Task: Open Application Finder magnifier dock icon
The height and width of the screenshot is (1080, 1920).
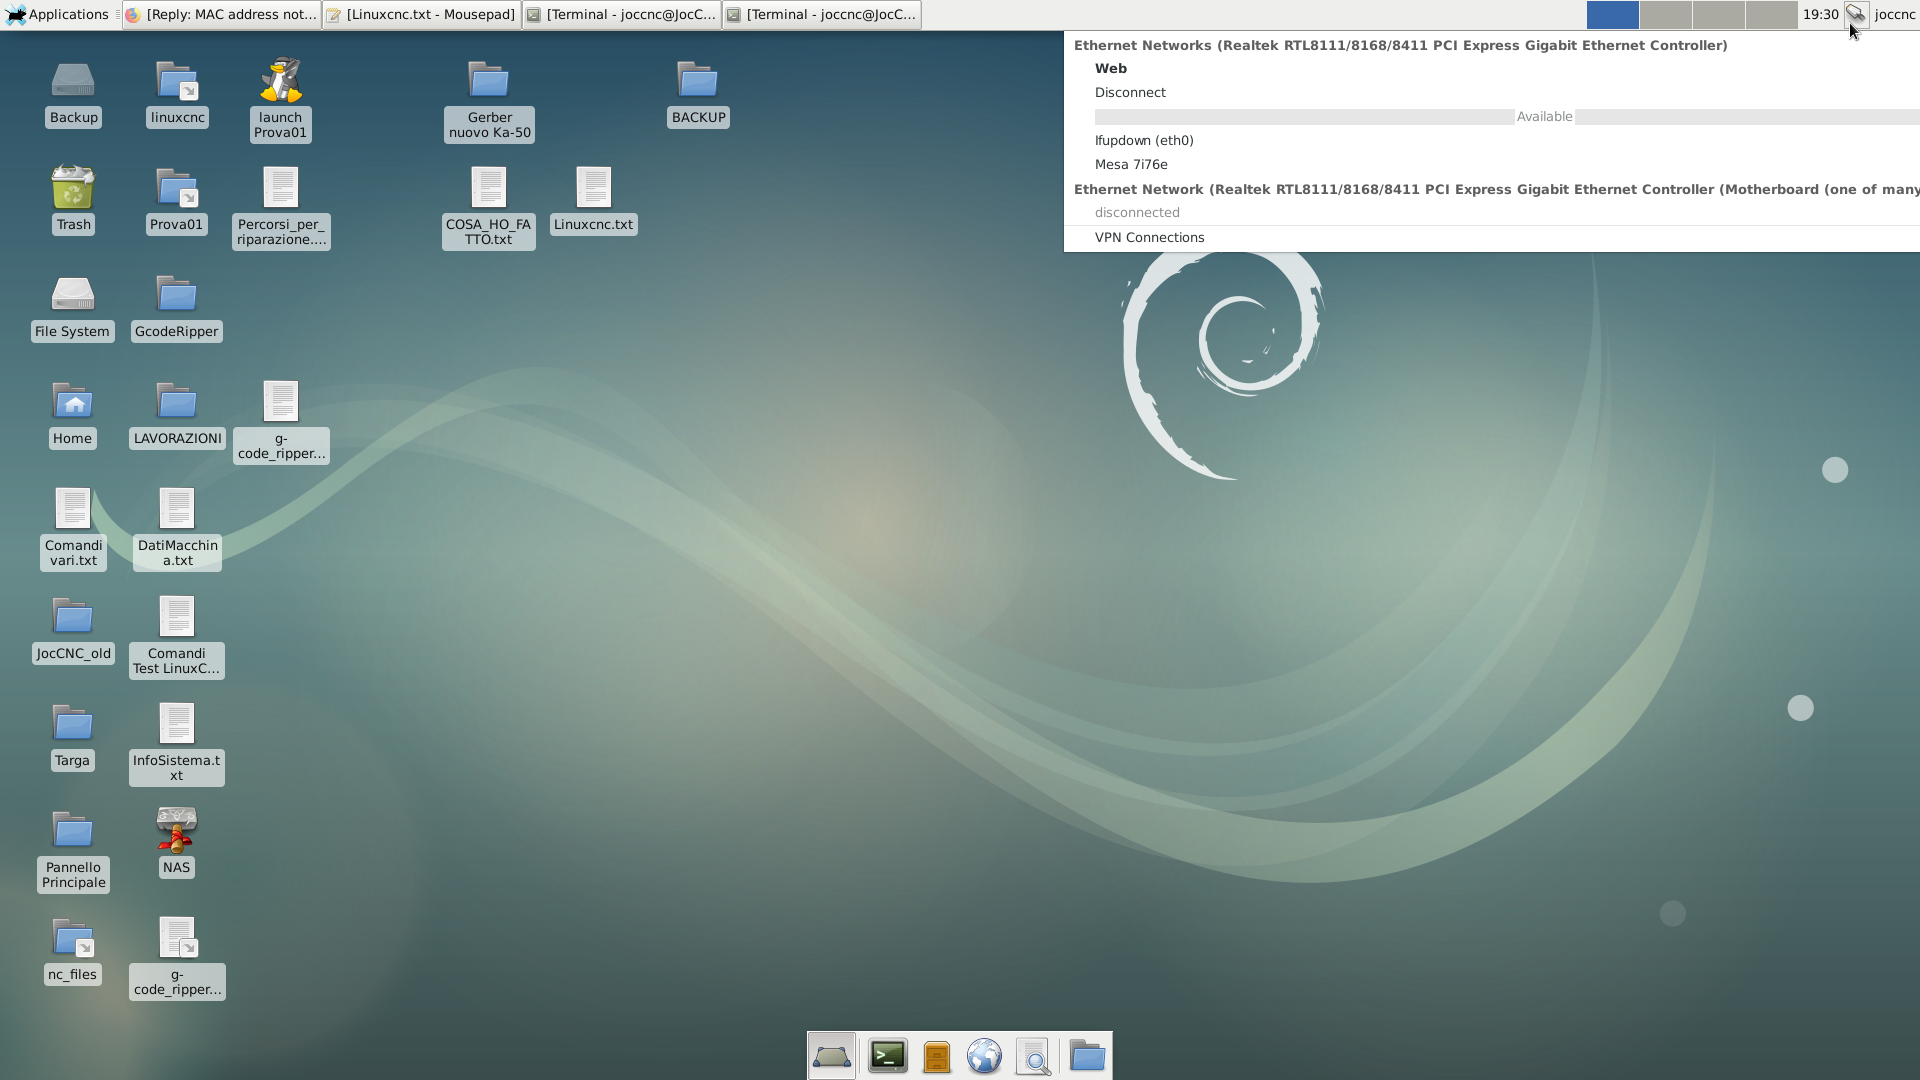Action: pos(1033,1056)
